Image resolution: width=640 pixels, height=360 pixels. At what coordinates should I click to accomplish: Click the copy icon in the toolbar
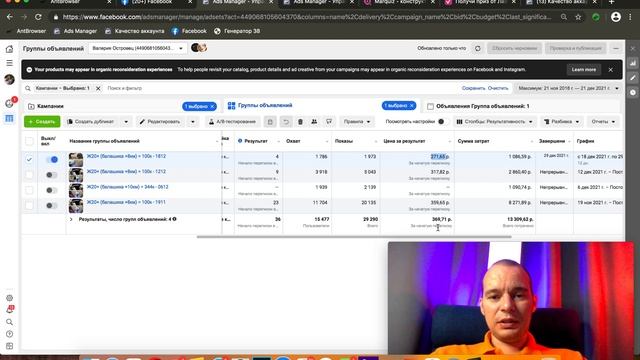coord(270,122)
